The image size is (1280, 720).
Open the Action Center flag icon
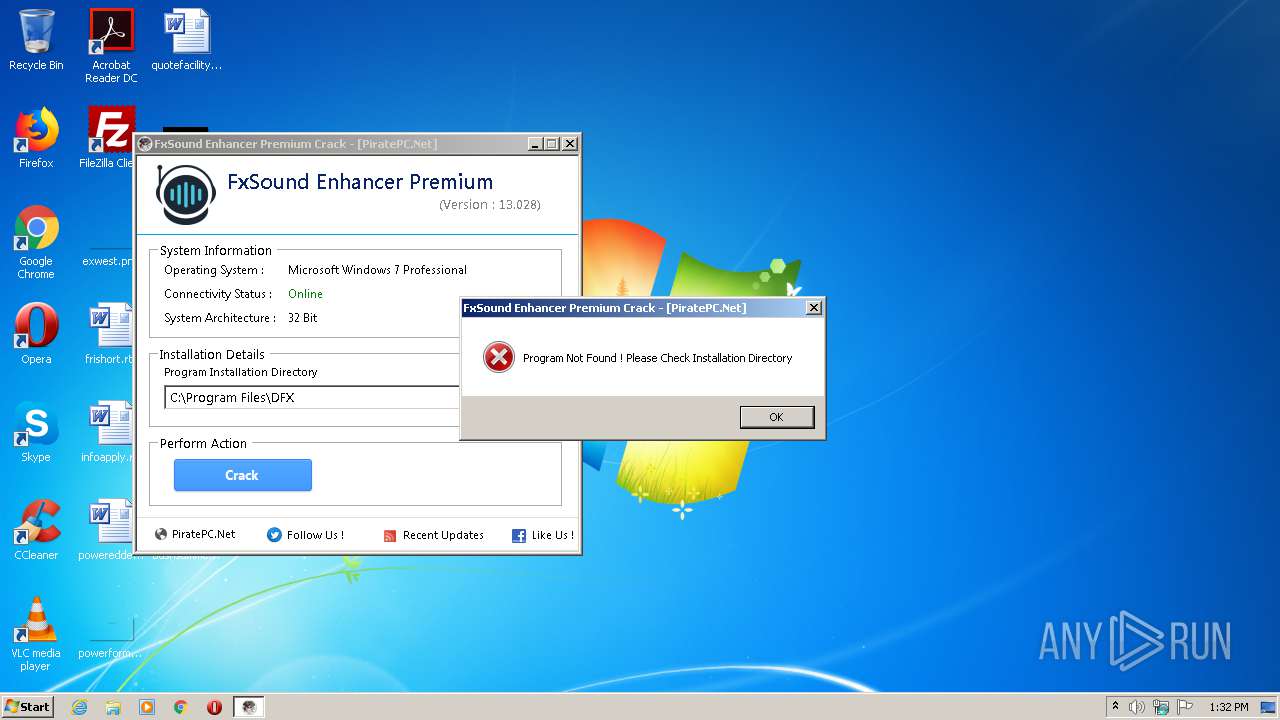pyautogui.click(x=1185, y=707)
